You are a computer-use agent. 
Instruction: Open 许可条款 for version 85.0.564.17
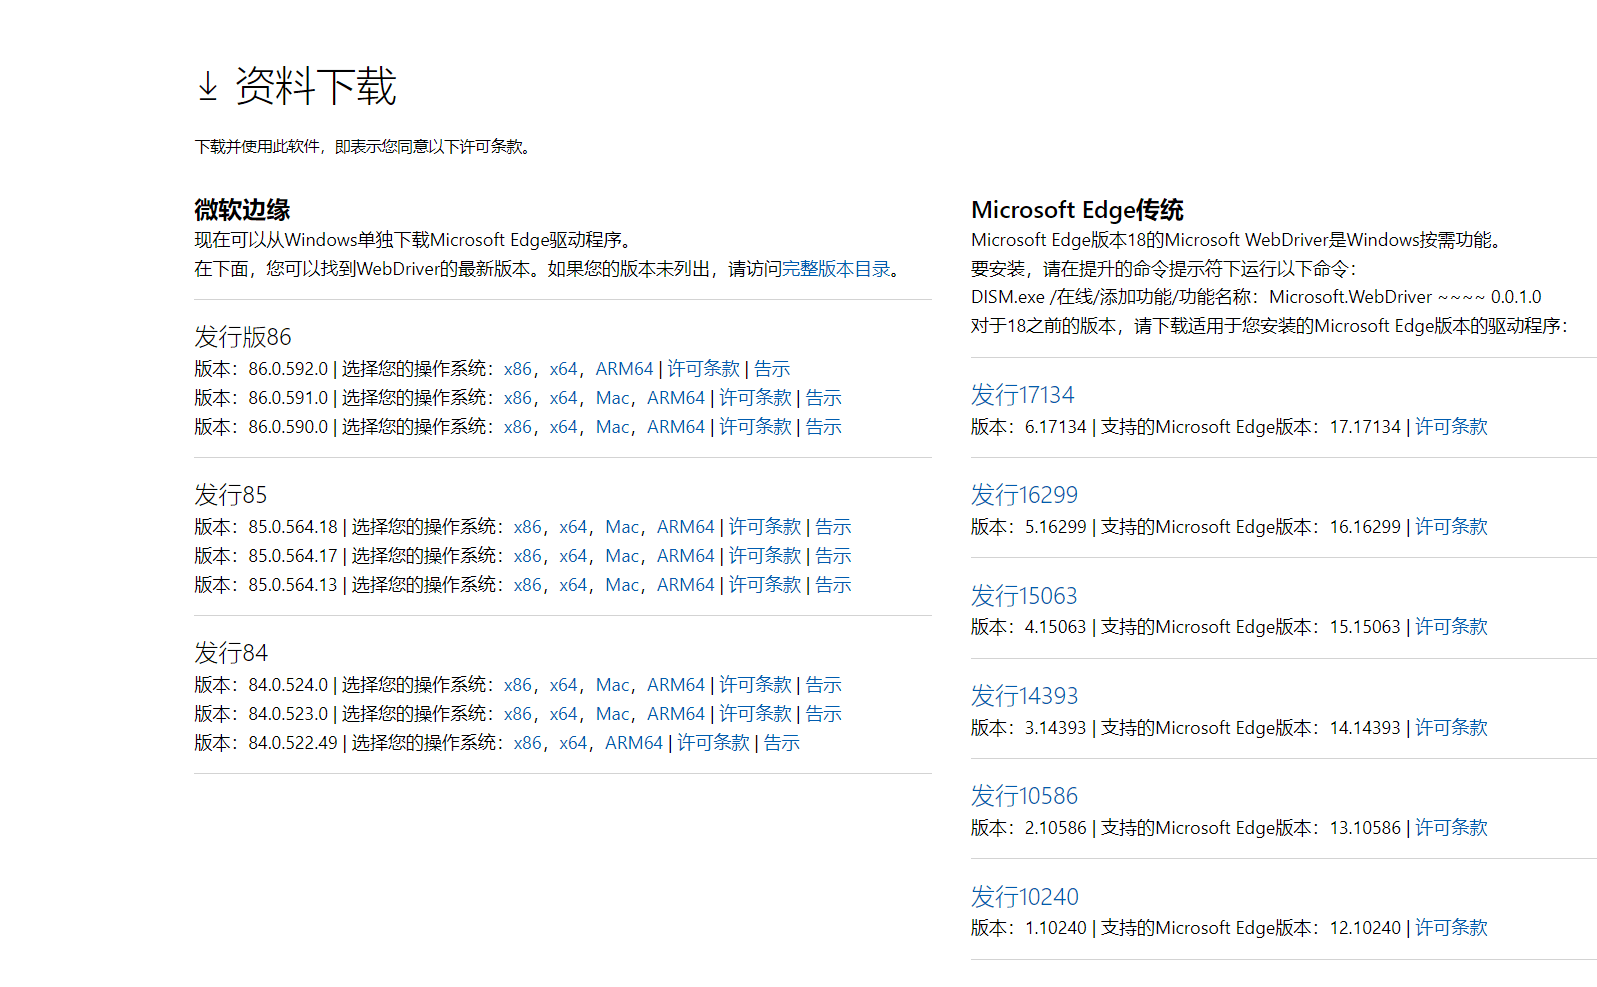[766, 556]
